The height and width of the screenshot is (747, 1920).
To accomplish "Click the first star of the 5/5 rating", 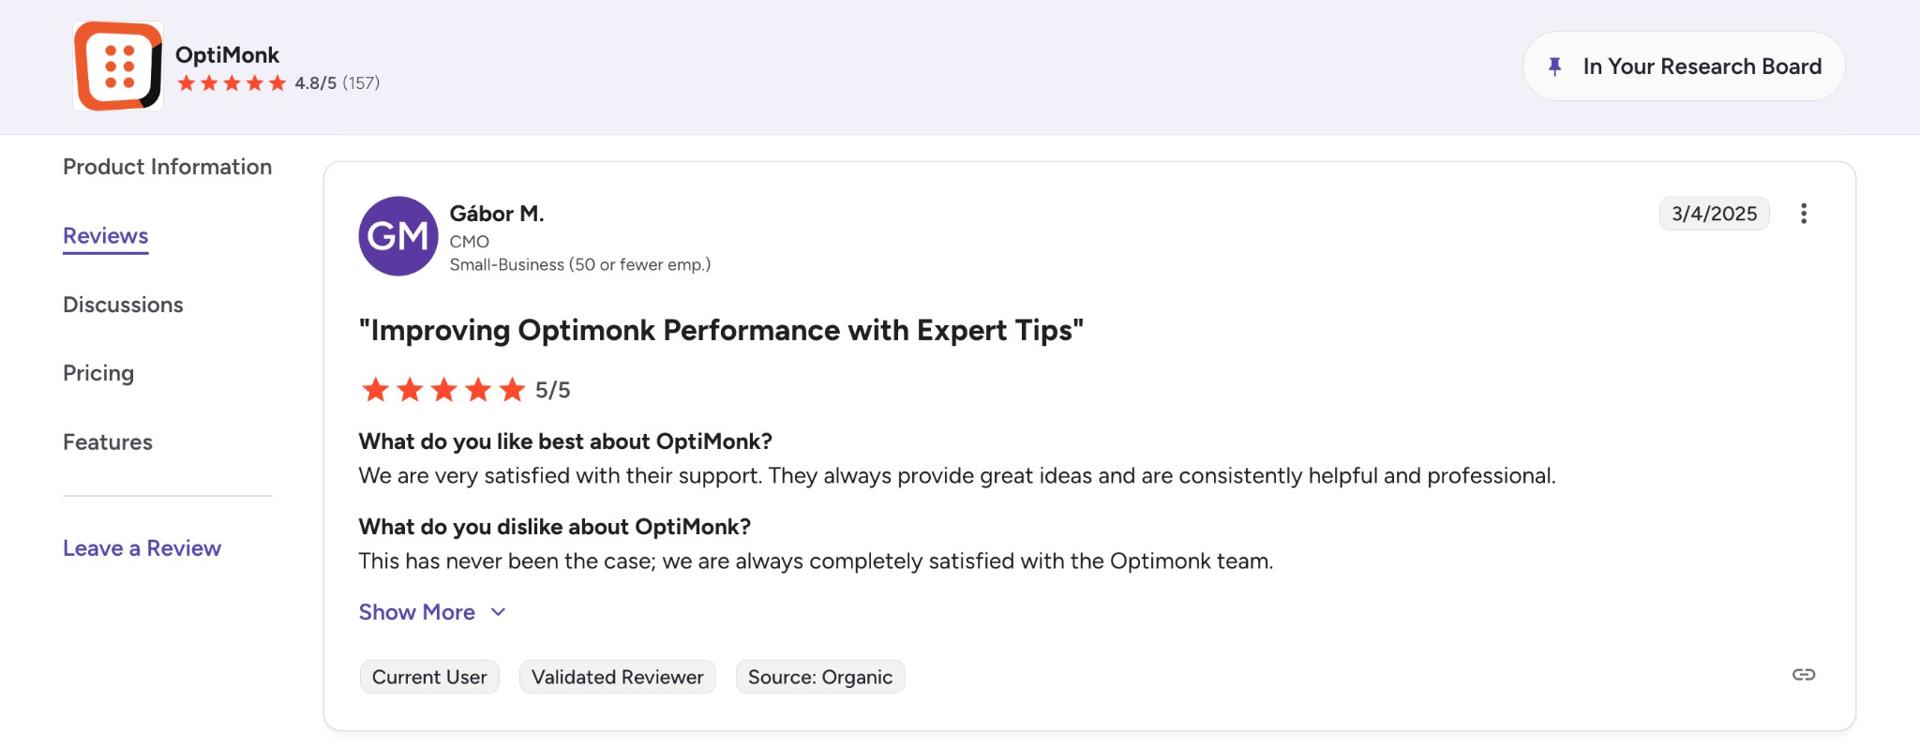I will 375,390.
